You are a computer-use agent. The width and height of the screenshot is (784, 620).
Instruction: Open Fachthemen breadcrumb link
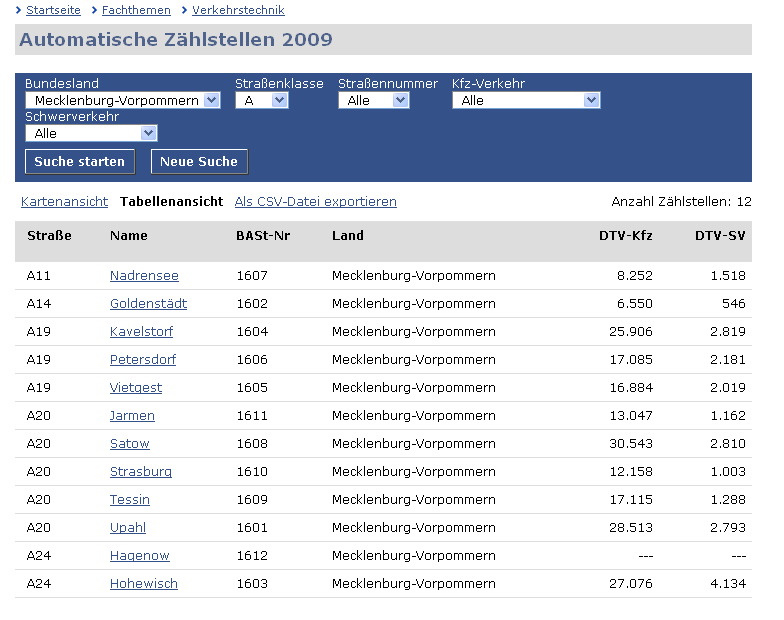click(136, 10)
